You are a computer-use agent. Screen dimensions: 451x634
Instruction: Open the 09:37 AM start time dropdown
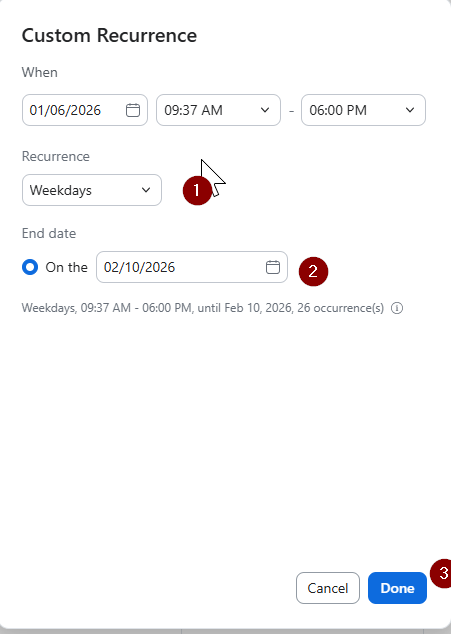pos(218,110)
